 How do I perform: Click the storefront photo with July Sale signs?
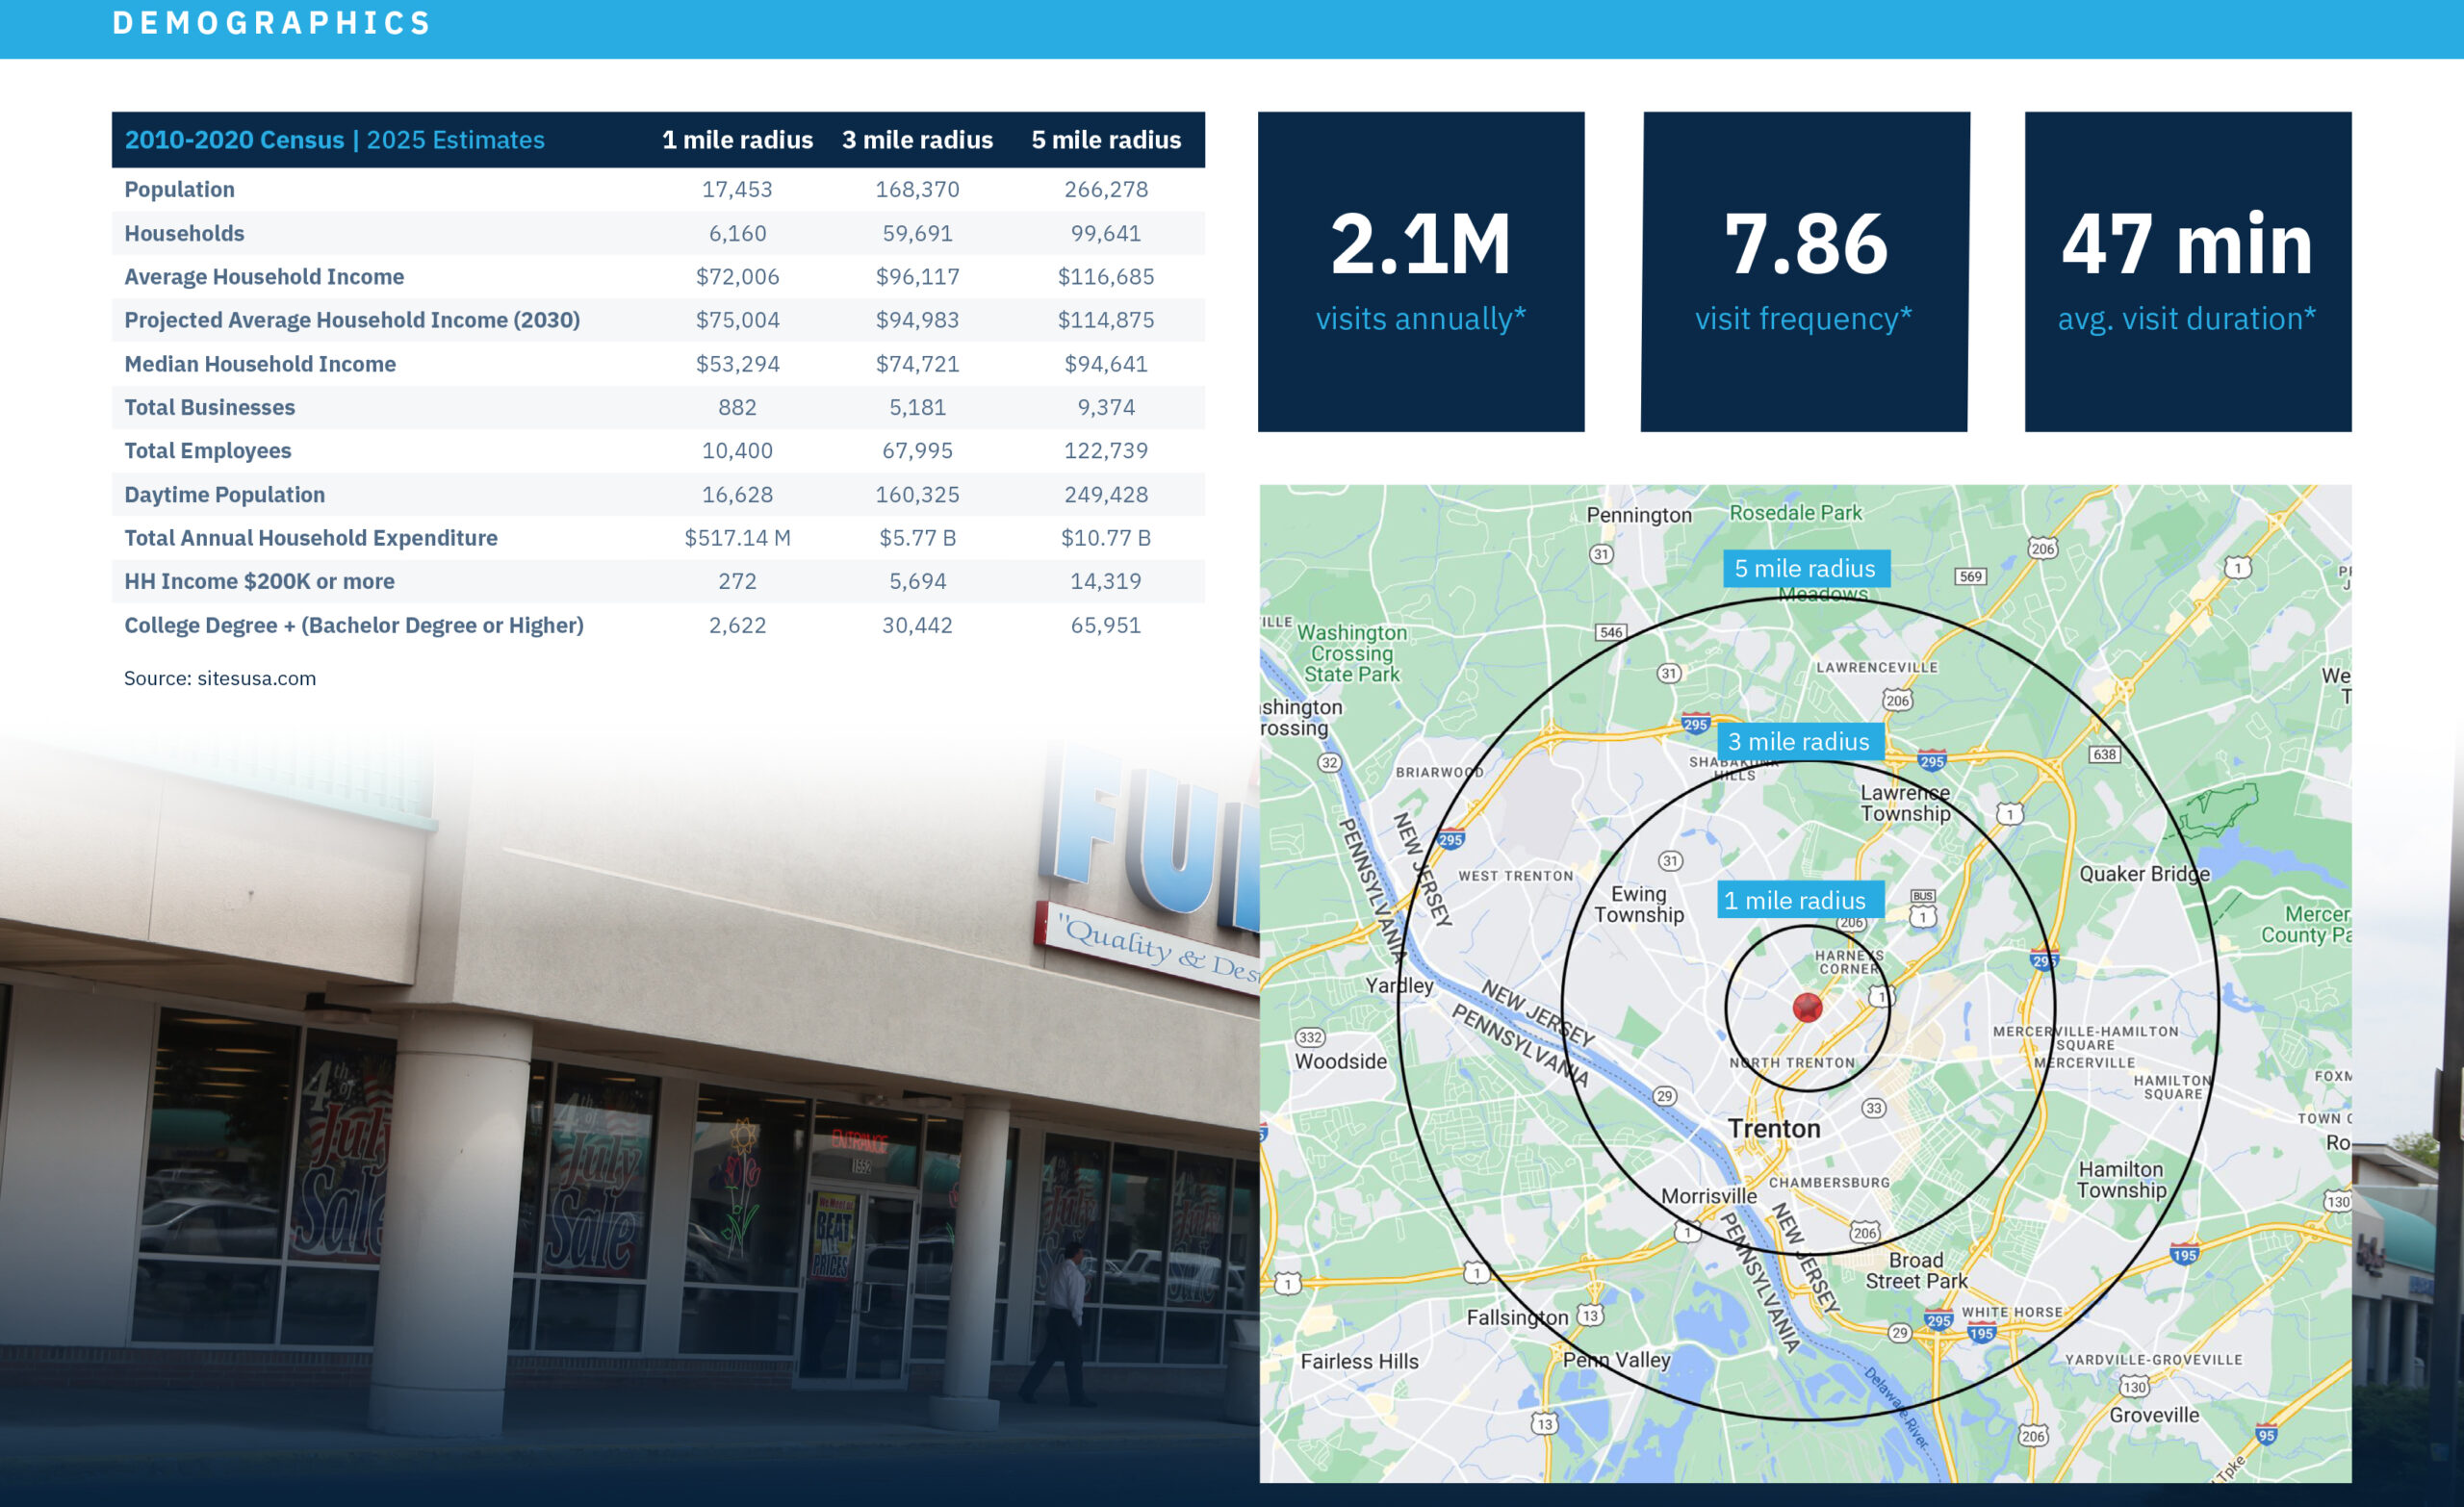tap(600, 1150)
